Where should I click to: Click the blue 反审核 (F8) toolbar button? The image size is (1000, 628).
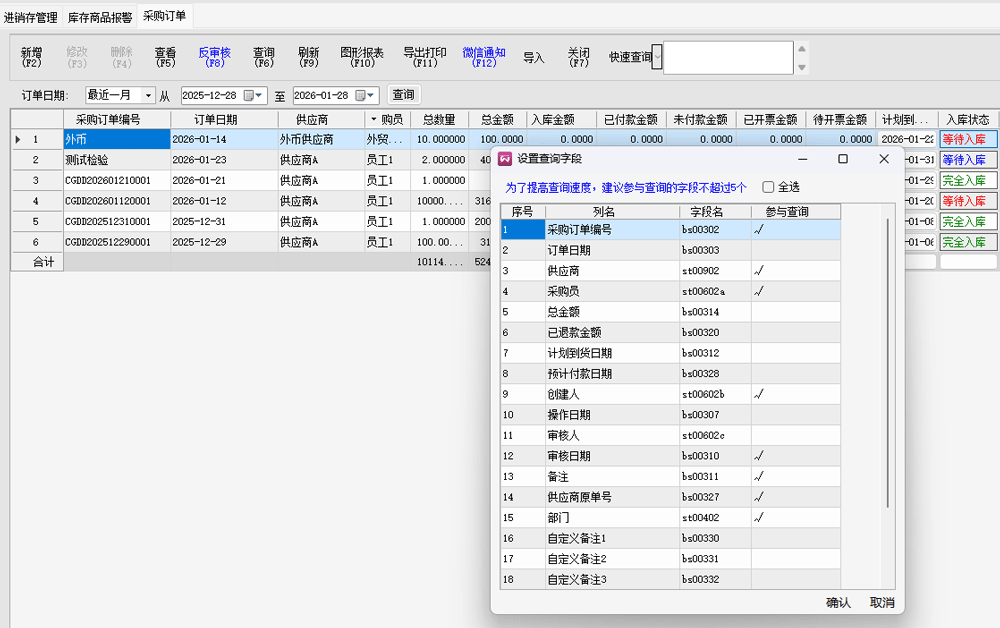click(214, 57)
